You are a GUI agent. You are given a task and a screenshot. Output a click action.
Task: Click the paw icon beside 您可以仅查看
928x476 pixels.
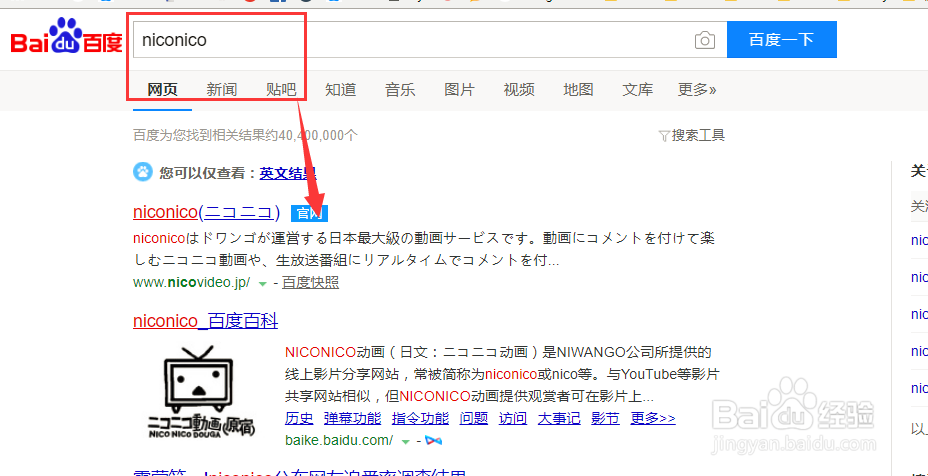(143, 173)
